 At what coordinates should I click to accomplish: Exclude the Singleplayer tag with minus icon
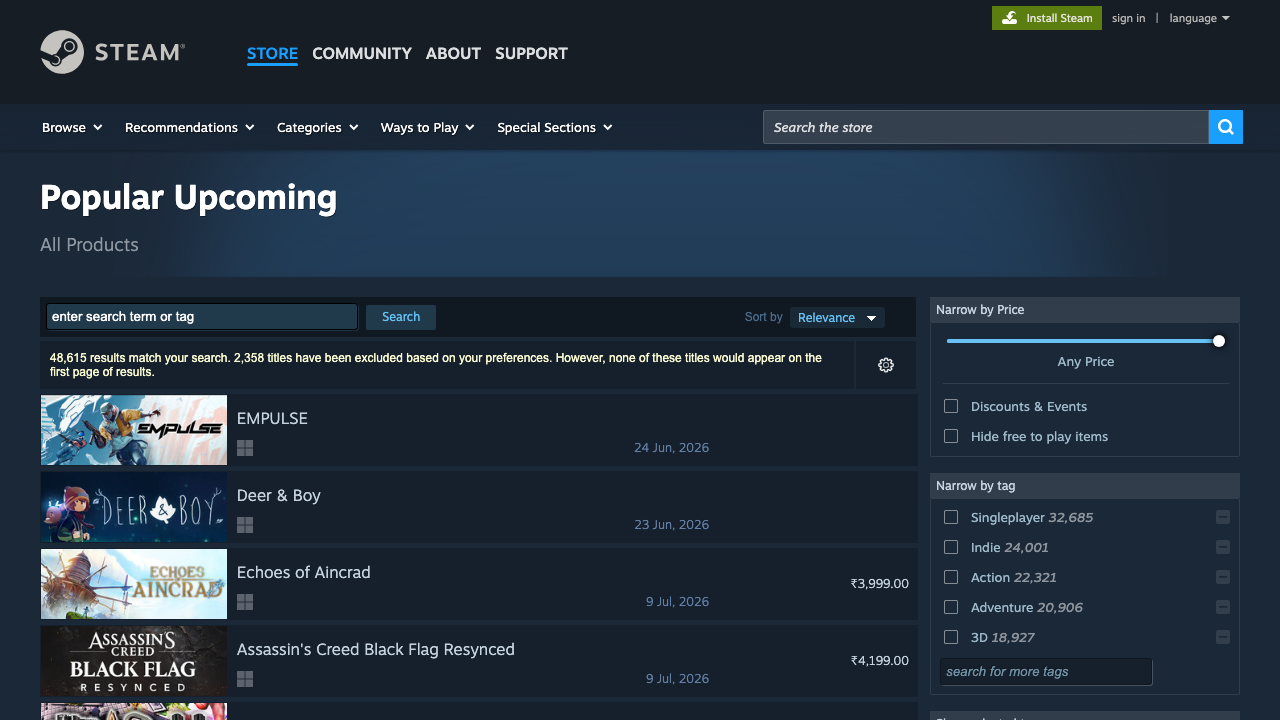click(1223, 517)
